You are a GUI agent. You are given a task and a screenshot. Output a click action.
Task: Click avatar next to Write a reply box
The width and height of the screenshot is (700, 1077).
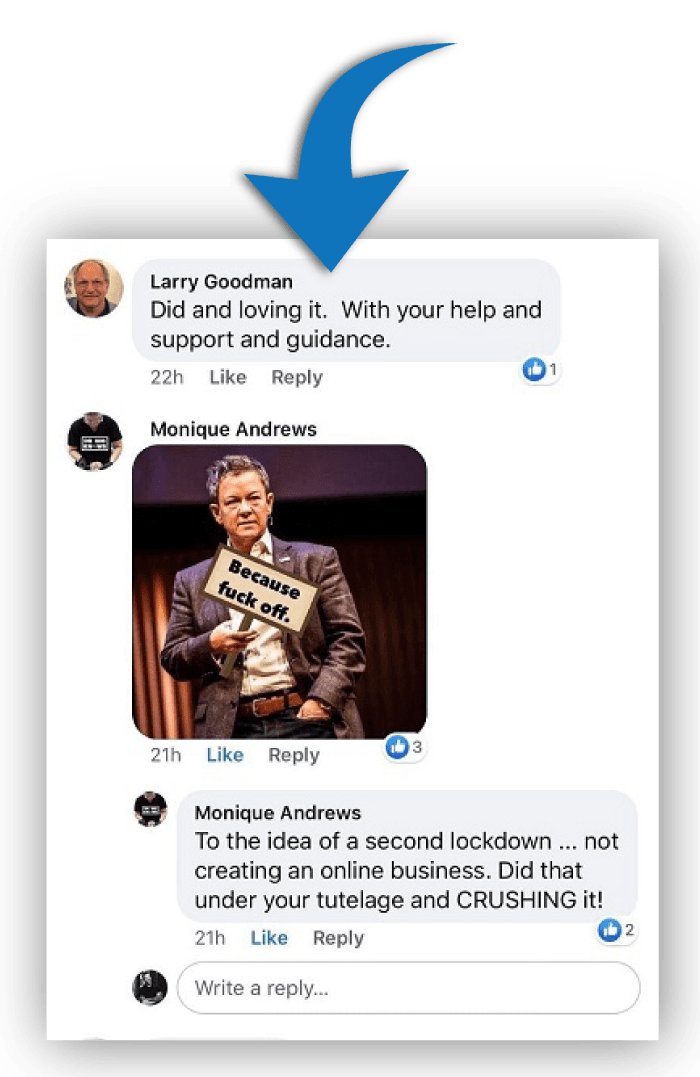pyautogui.click(x=150, y=988)
